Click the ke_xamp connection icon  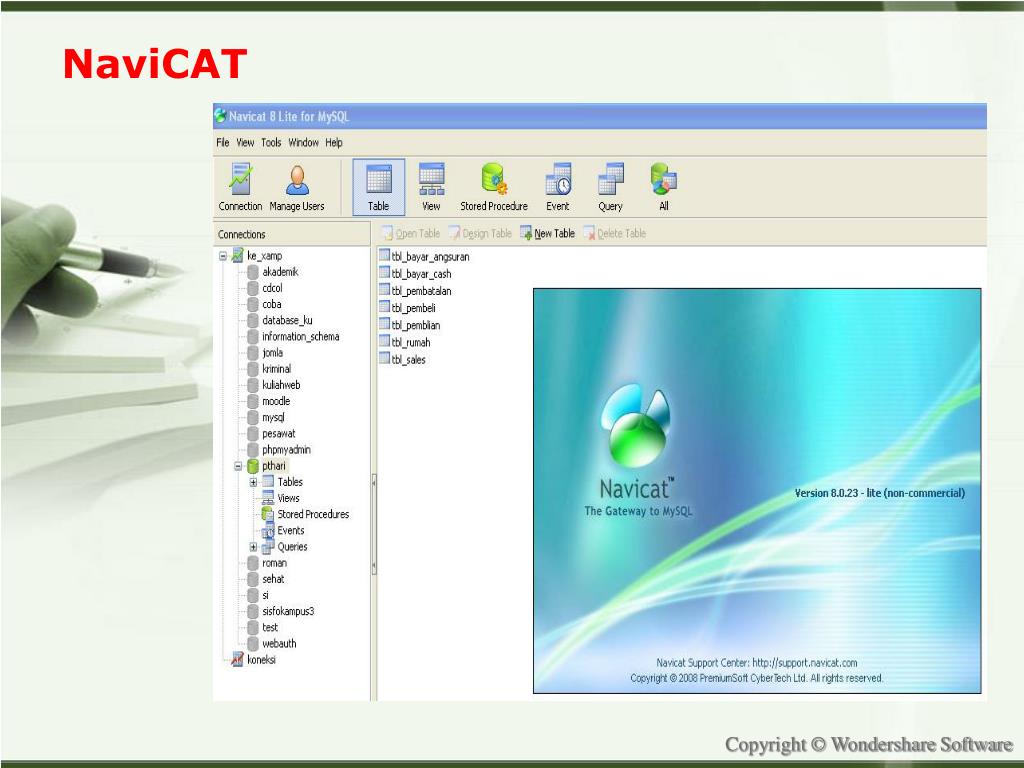click(238, 255)
